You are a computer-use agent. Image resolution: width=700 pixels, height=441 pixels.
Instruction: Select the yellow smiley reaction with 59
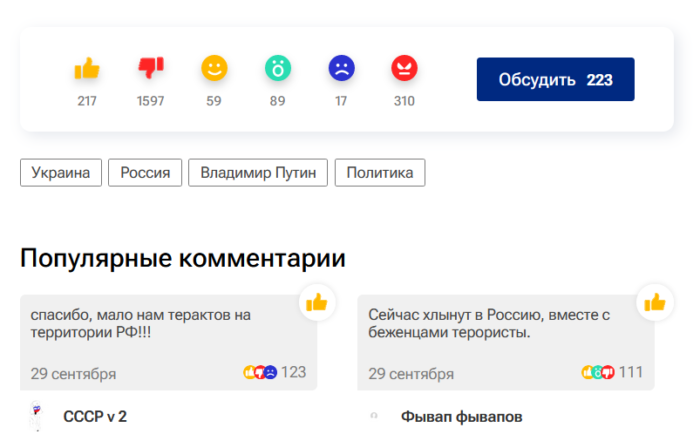tap(214, 68)
